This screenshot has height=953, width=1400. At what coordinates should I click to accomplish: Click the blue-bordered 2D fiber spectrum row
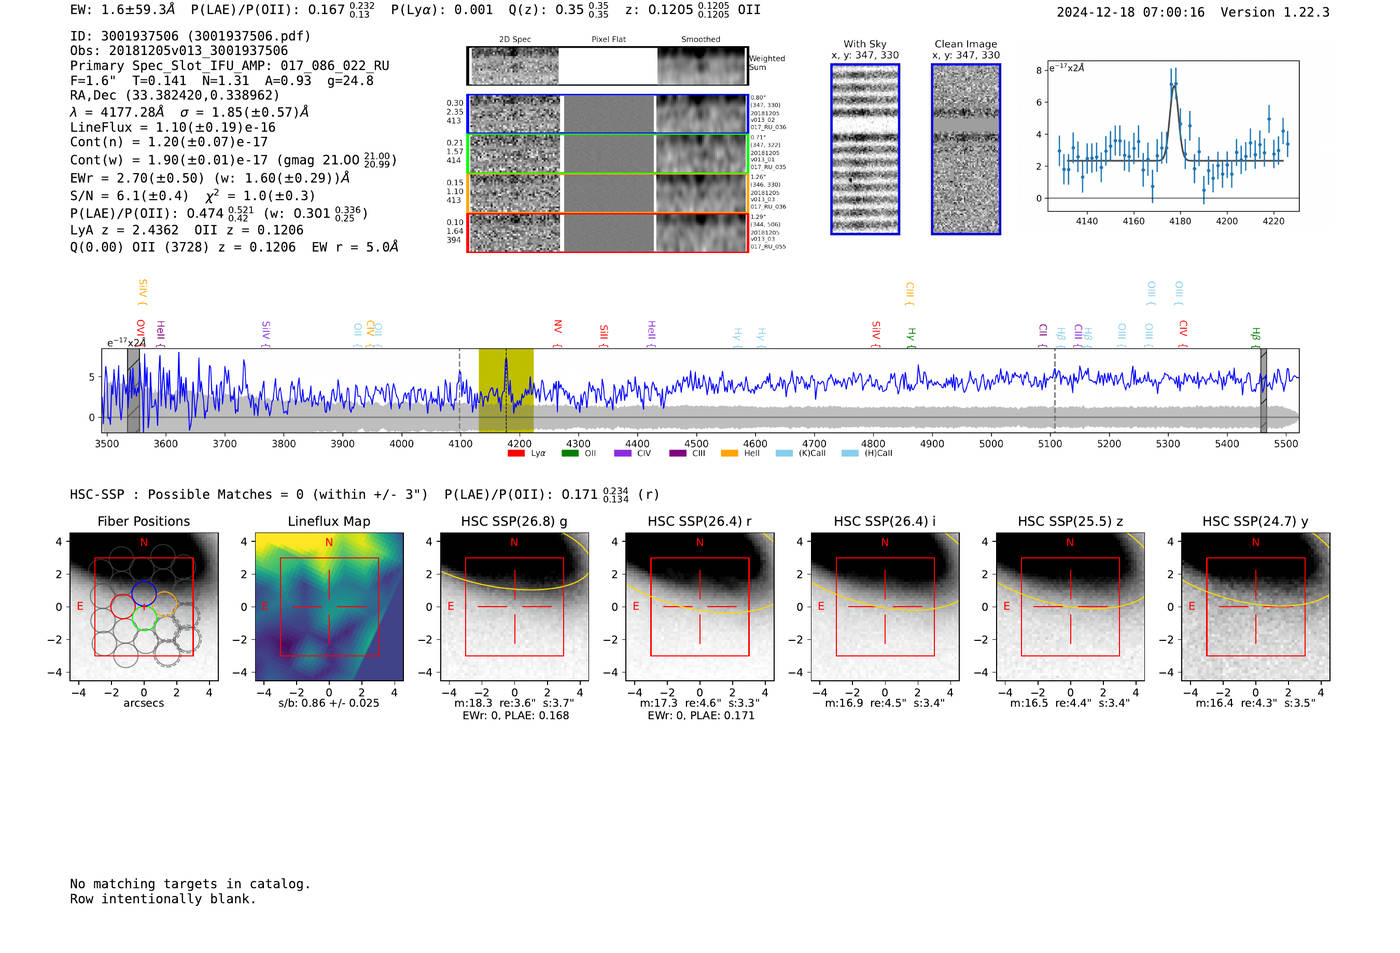[x=607, y=114]
